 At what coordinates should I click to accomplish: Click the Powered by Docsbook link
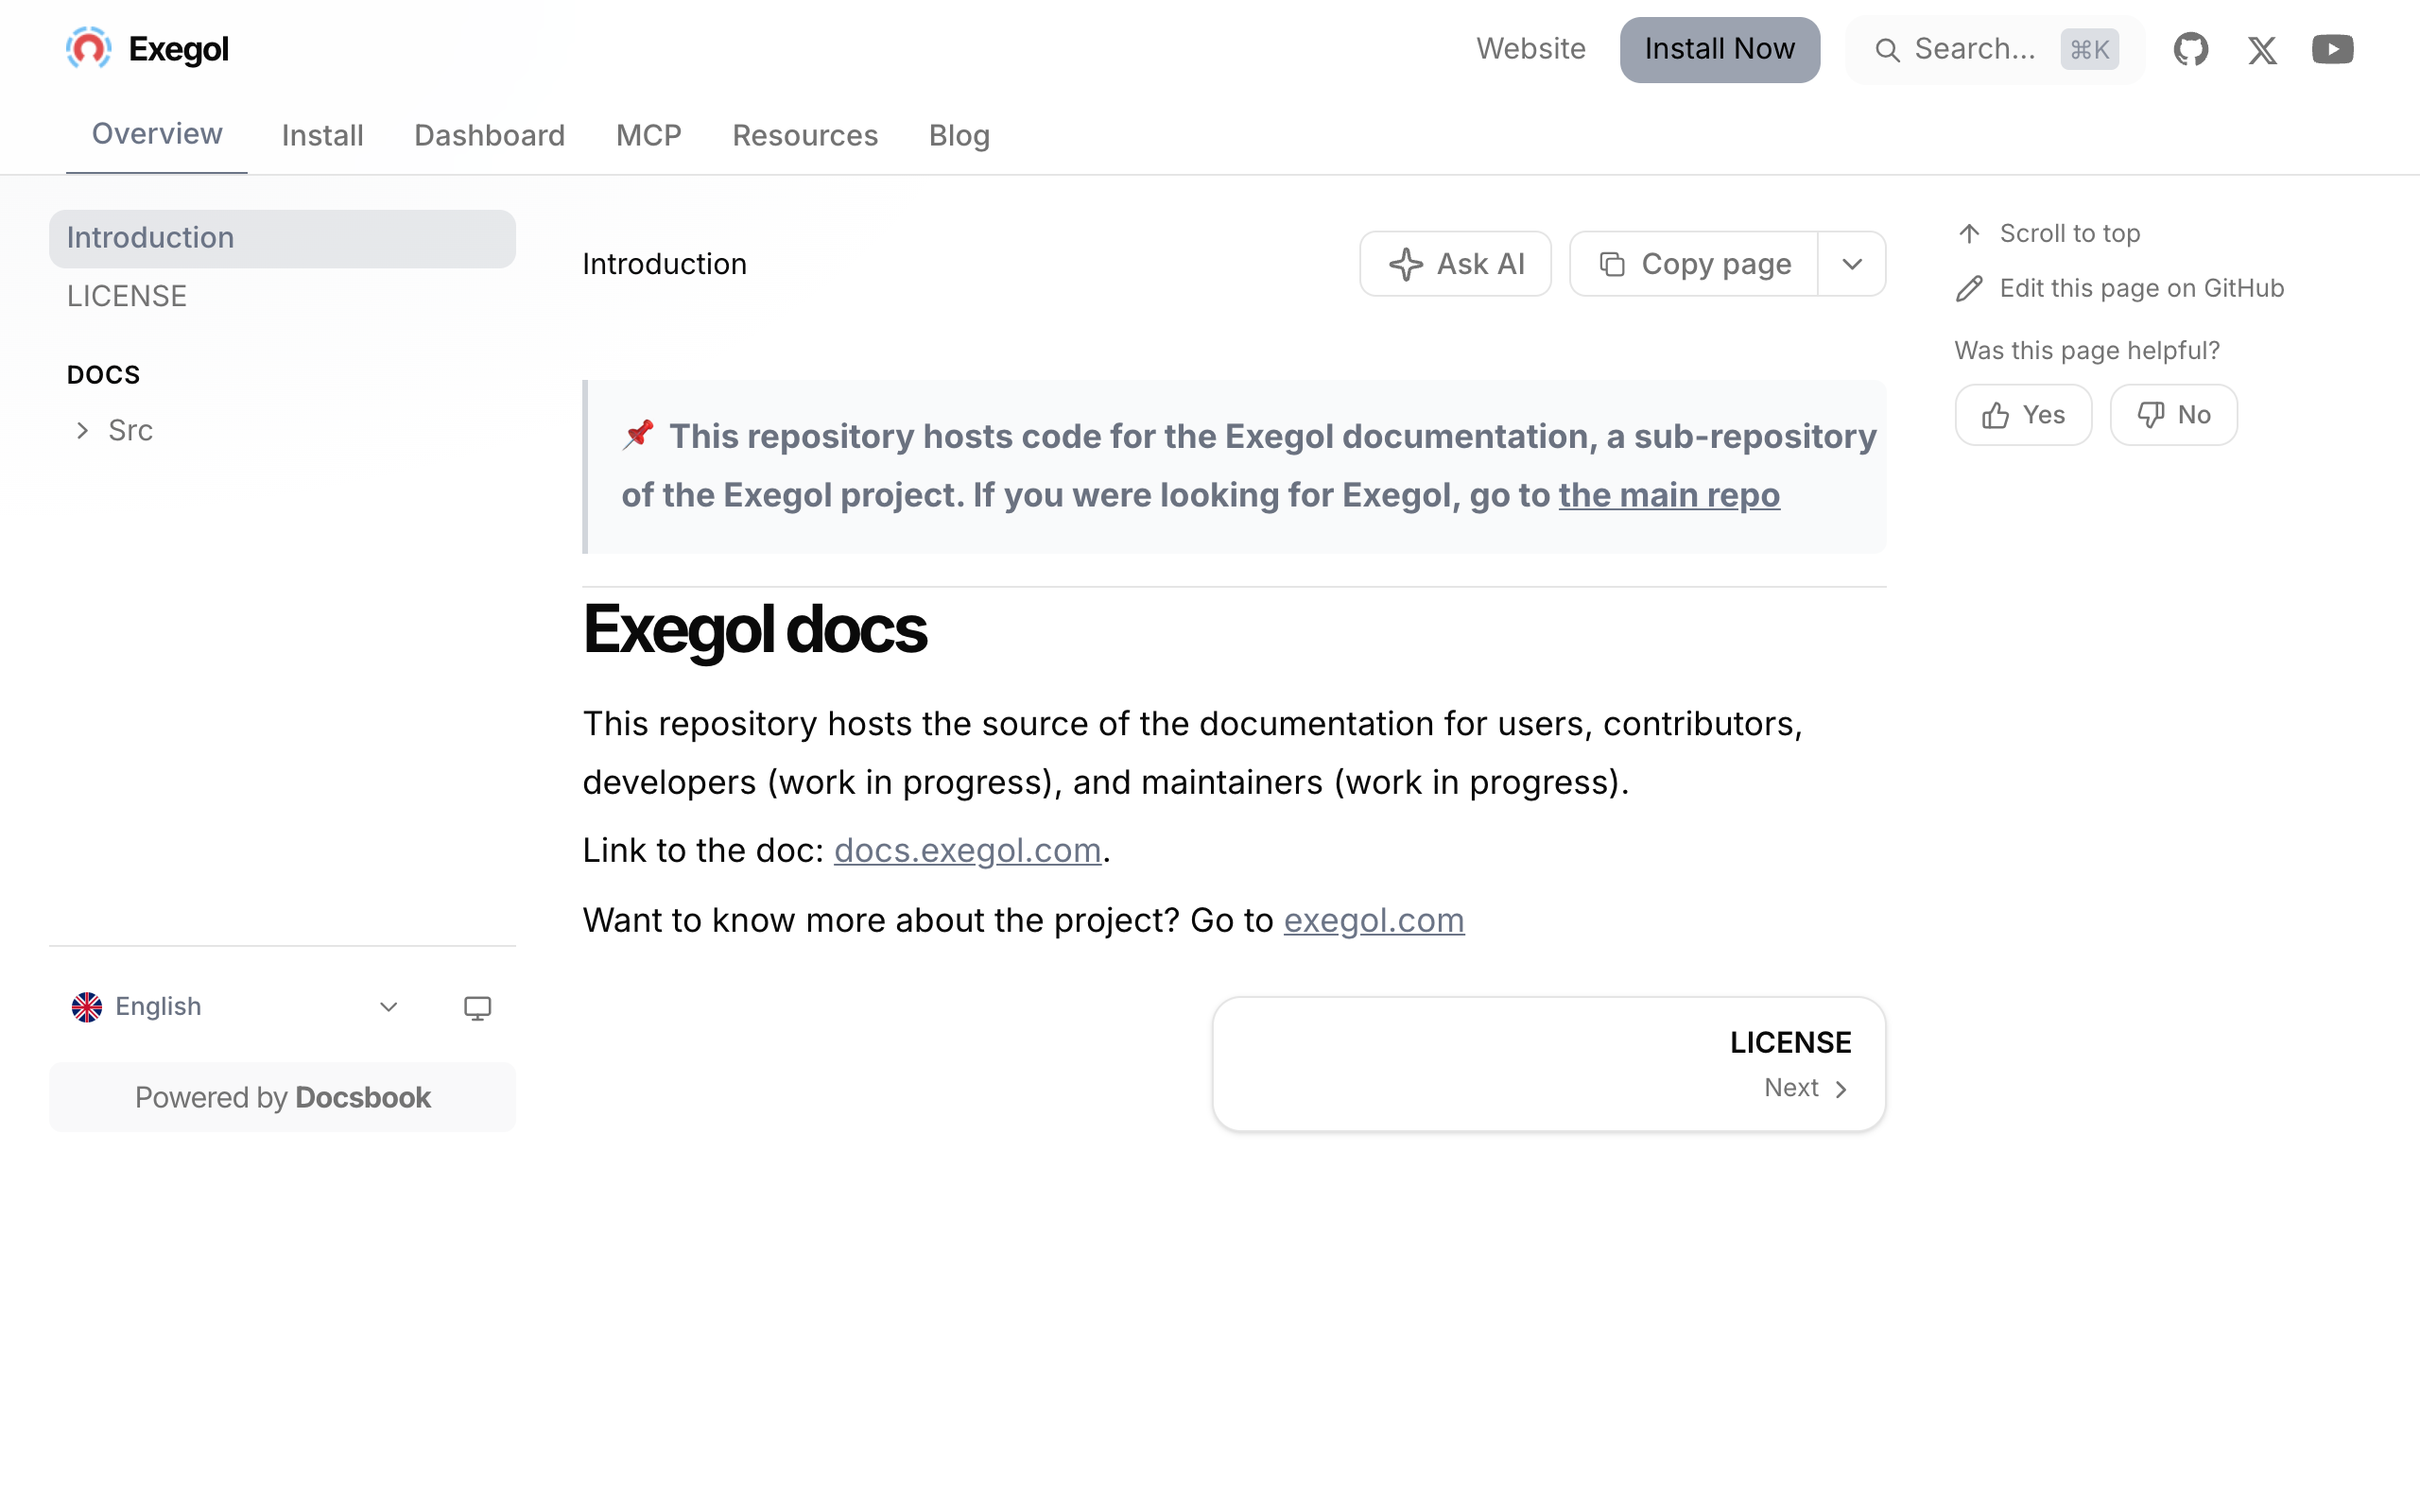282,1097
